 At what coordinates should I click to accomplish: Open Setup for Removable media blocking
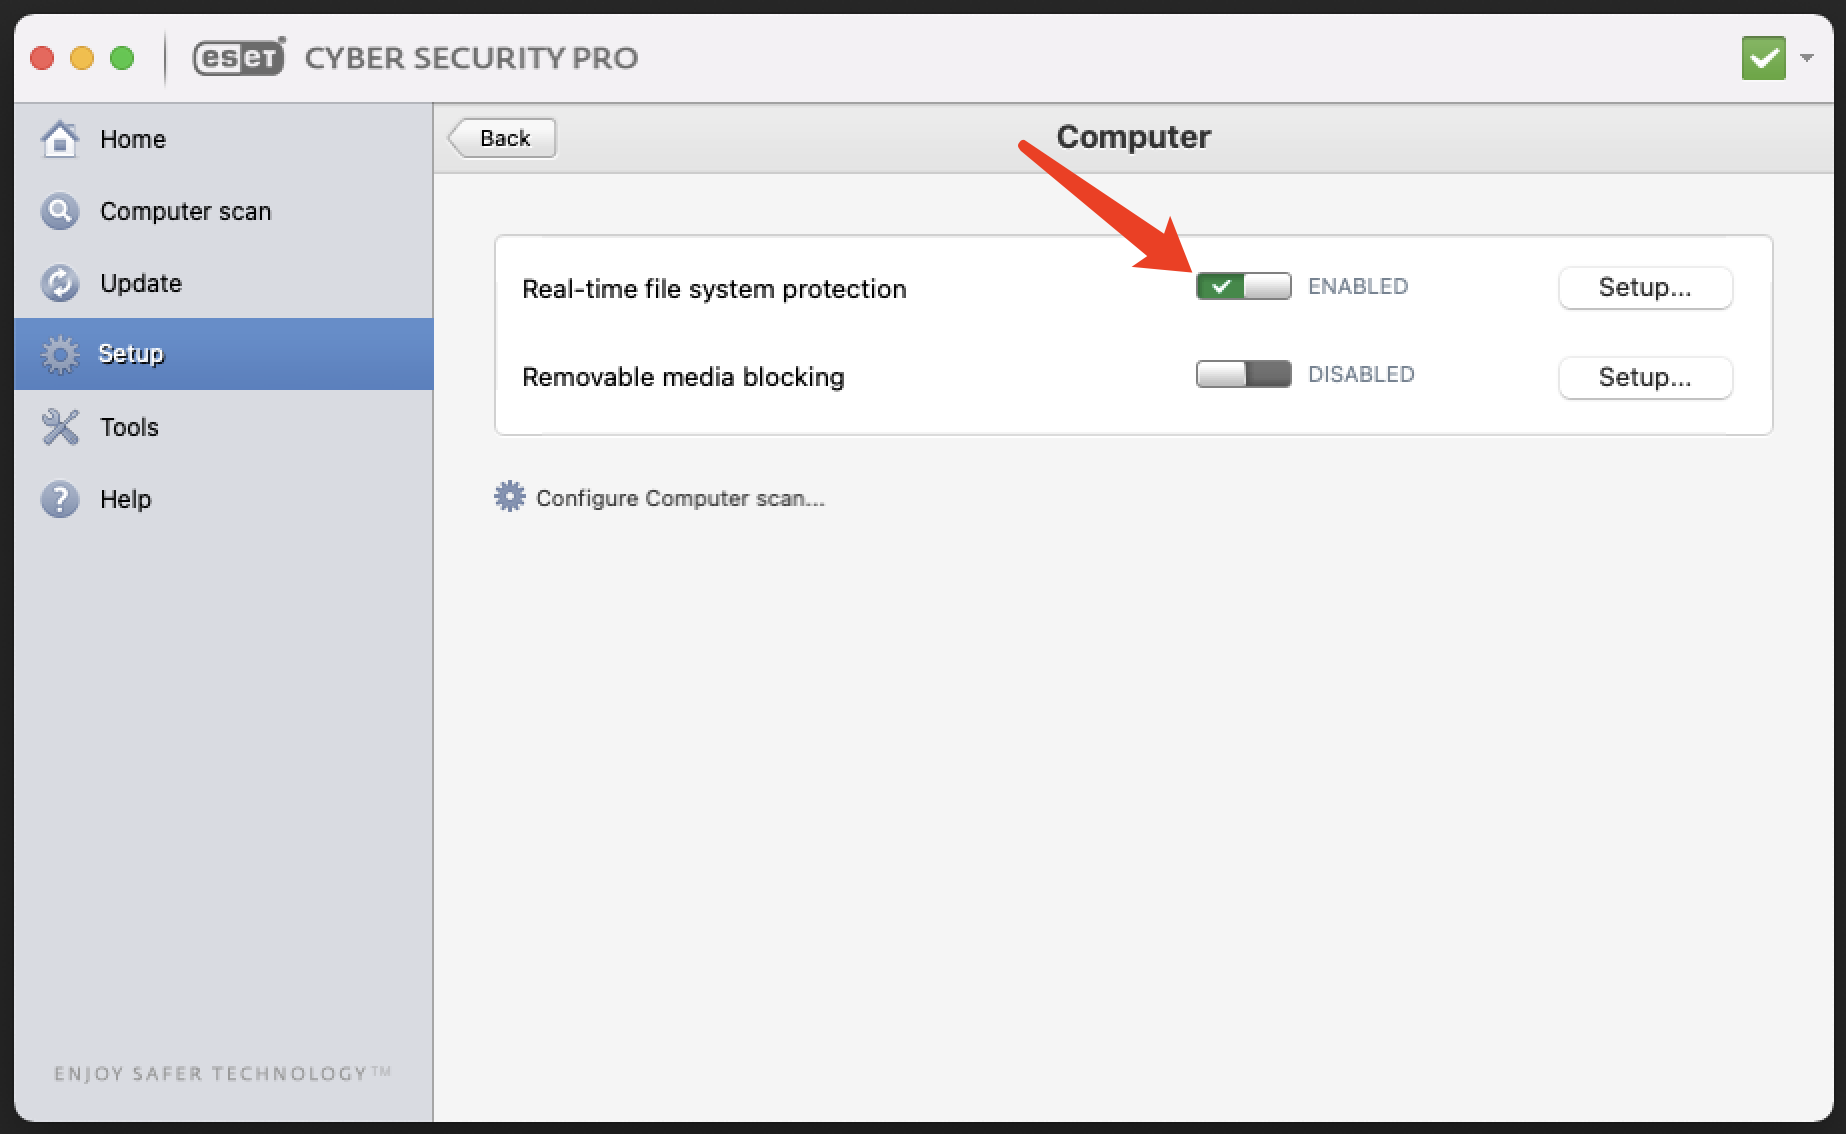[1644, 378]
